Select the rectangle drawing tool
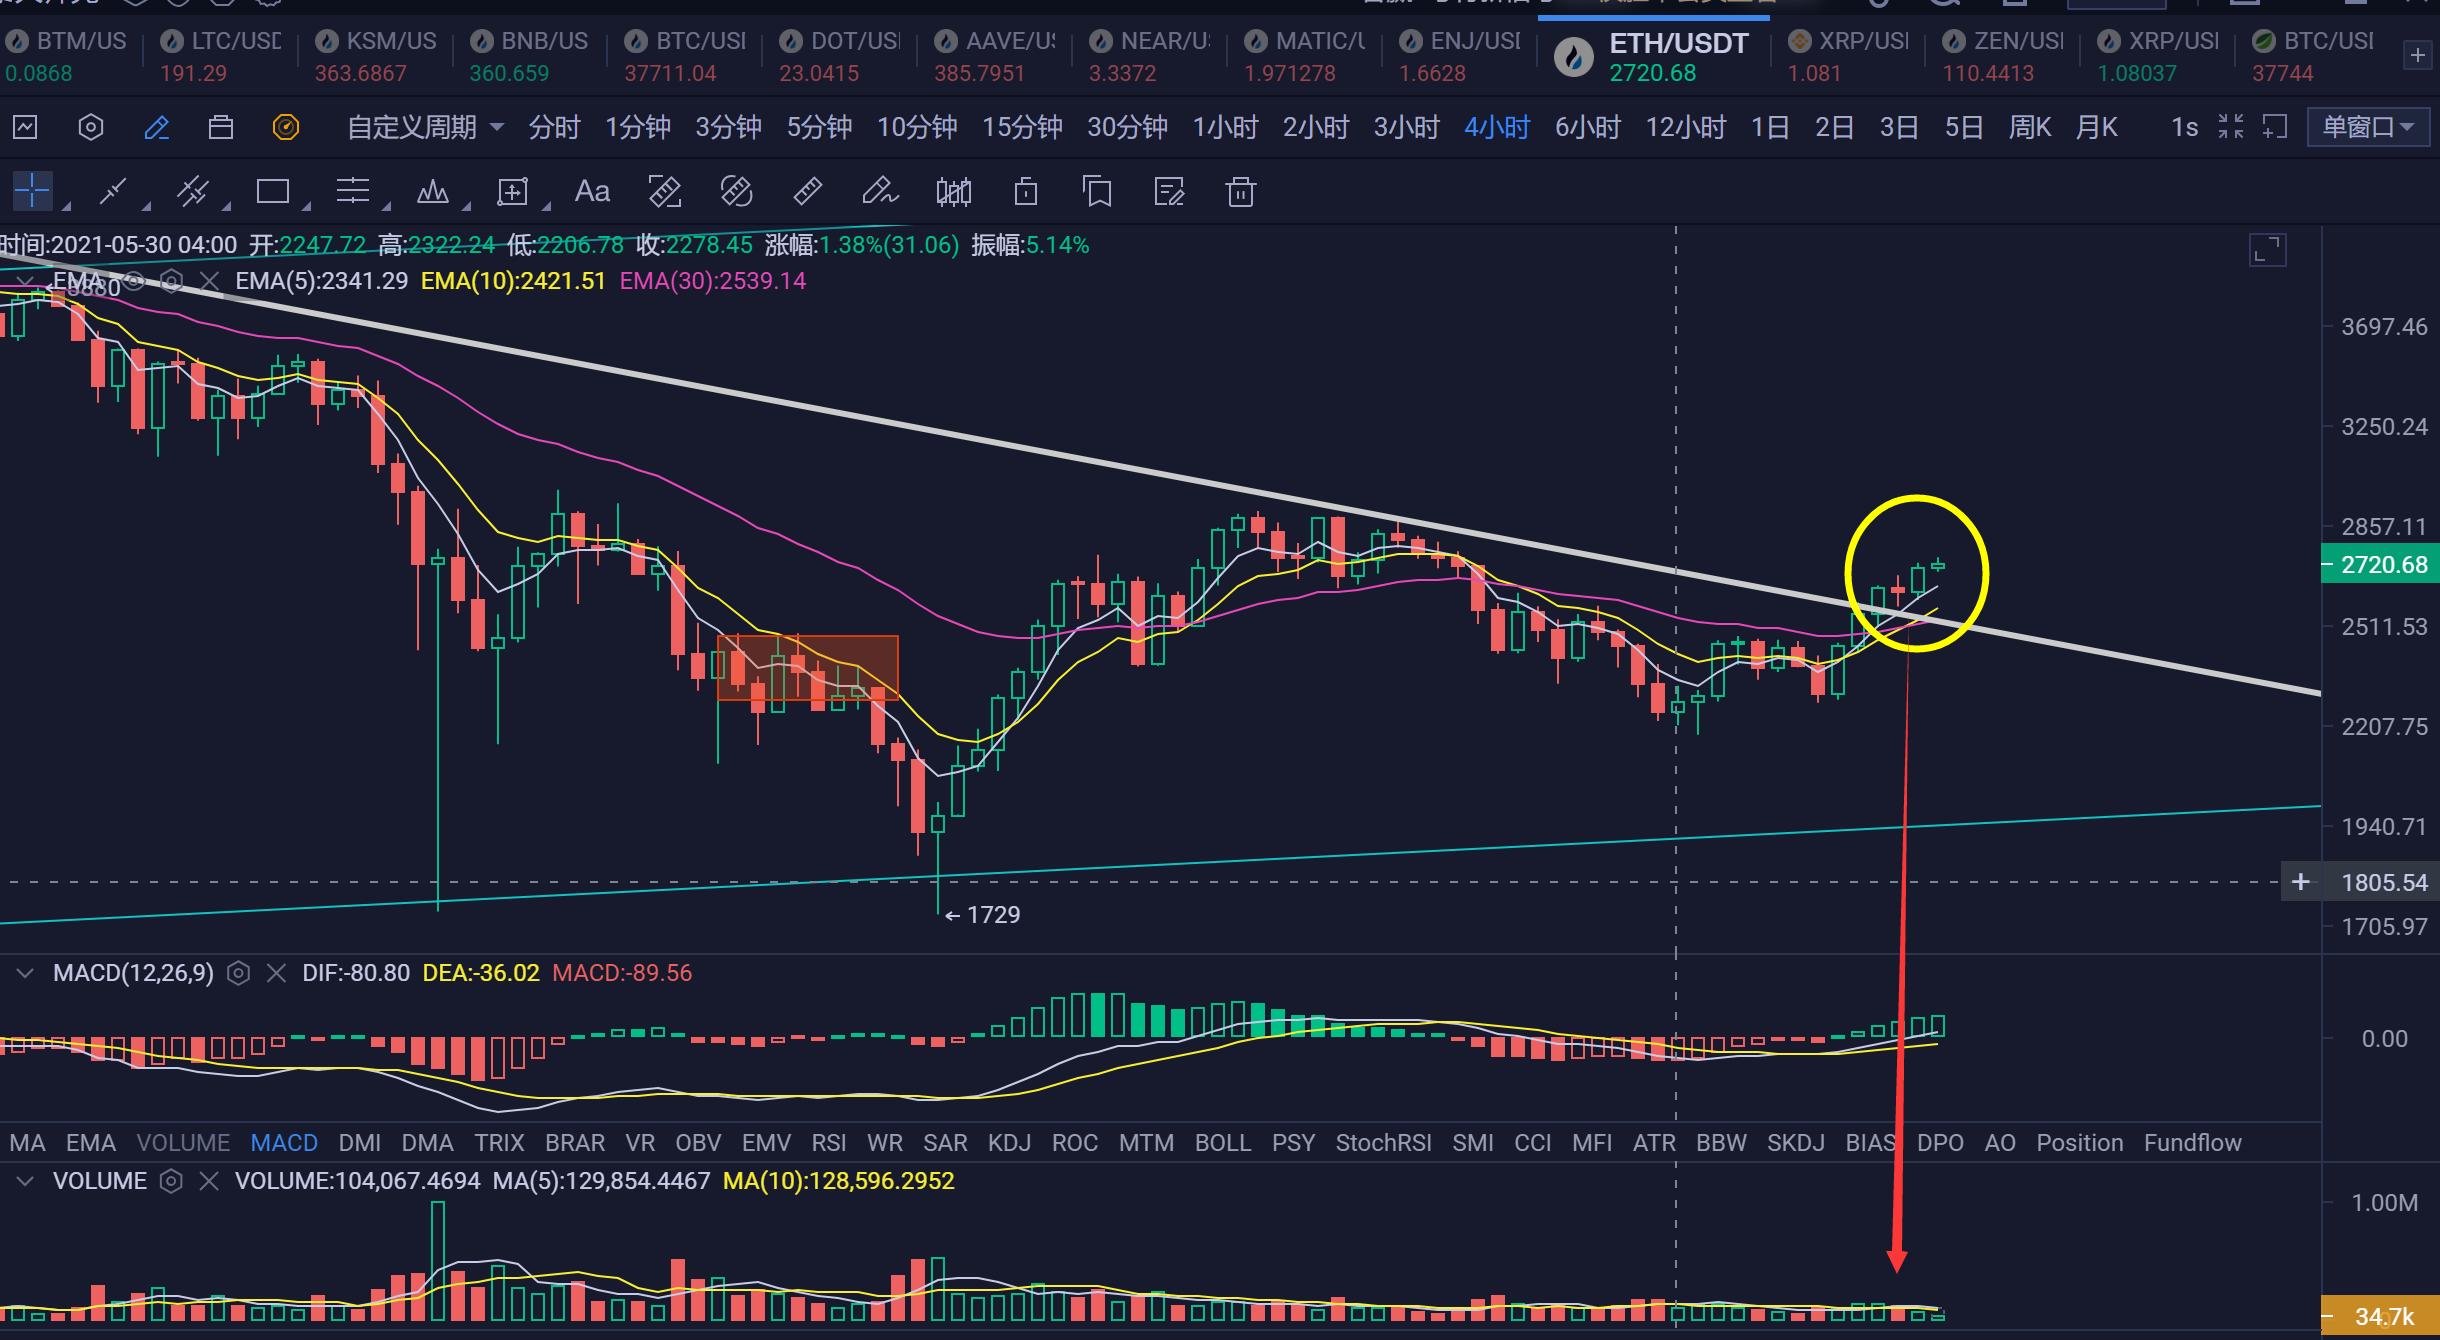2440x1340 pixels. (x=272, y=192)
